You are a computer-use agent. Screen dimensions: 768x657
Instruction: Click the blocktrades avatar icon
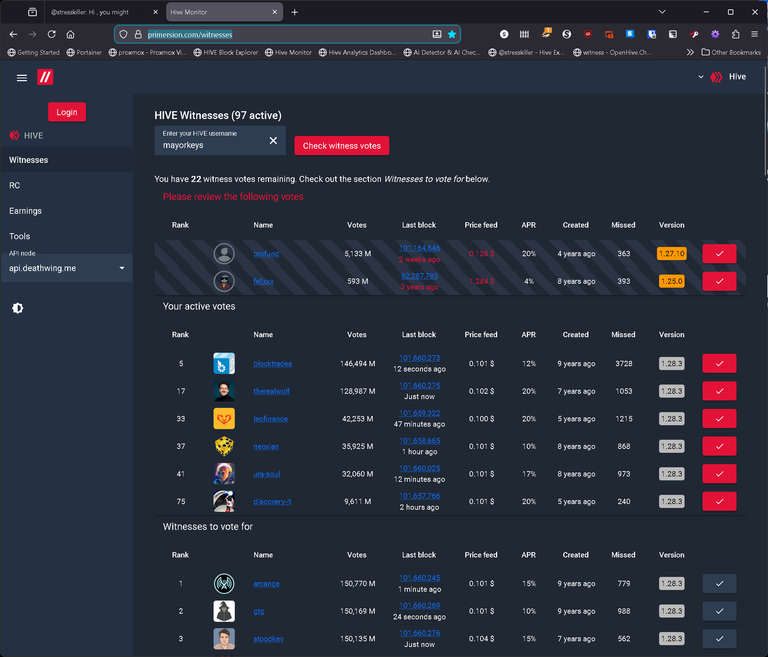click(x=224, y=365)
